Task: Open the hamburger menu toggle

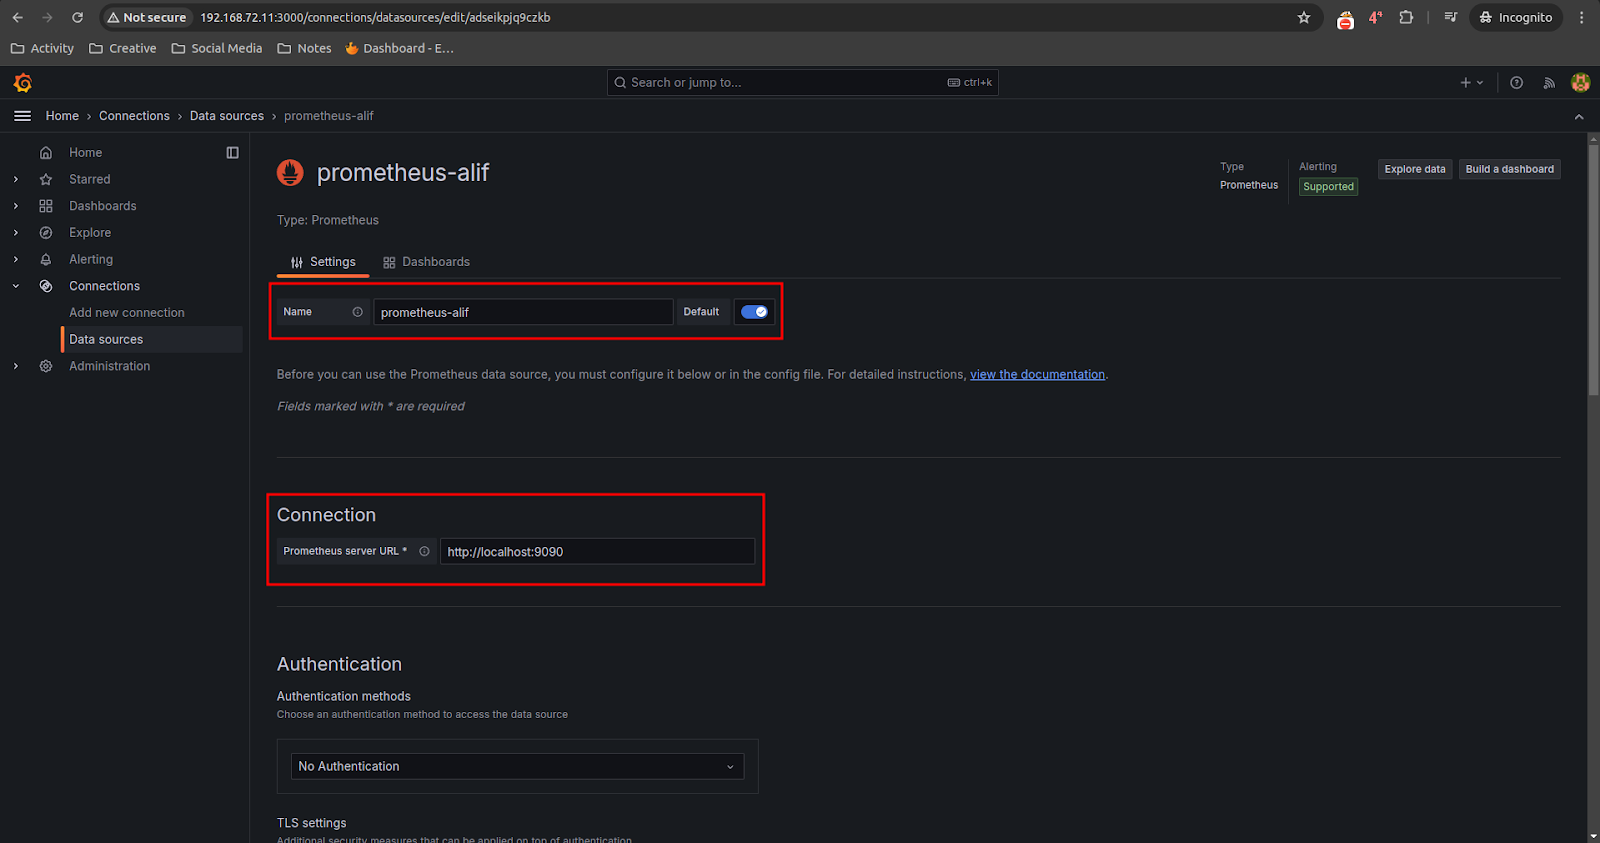Action: point(22,116)
